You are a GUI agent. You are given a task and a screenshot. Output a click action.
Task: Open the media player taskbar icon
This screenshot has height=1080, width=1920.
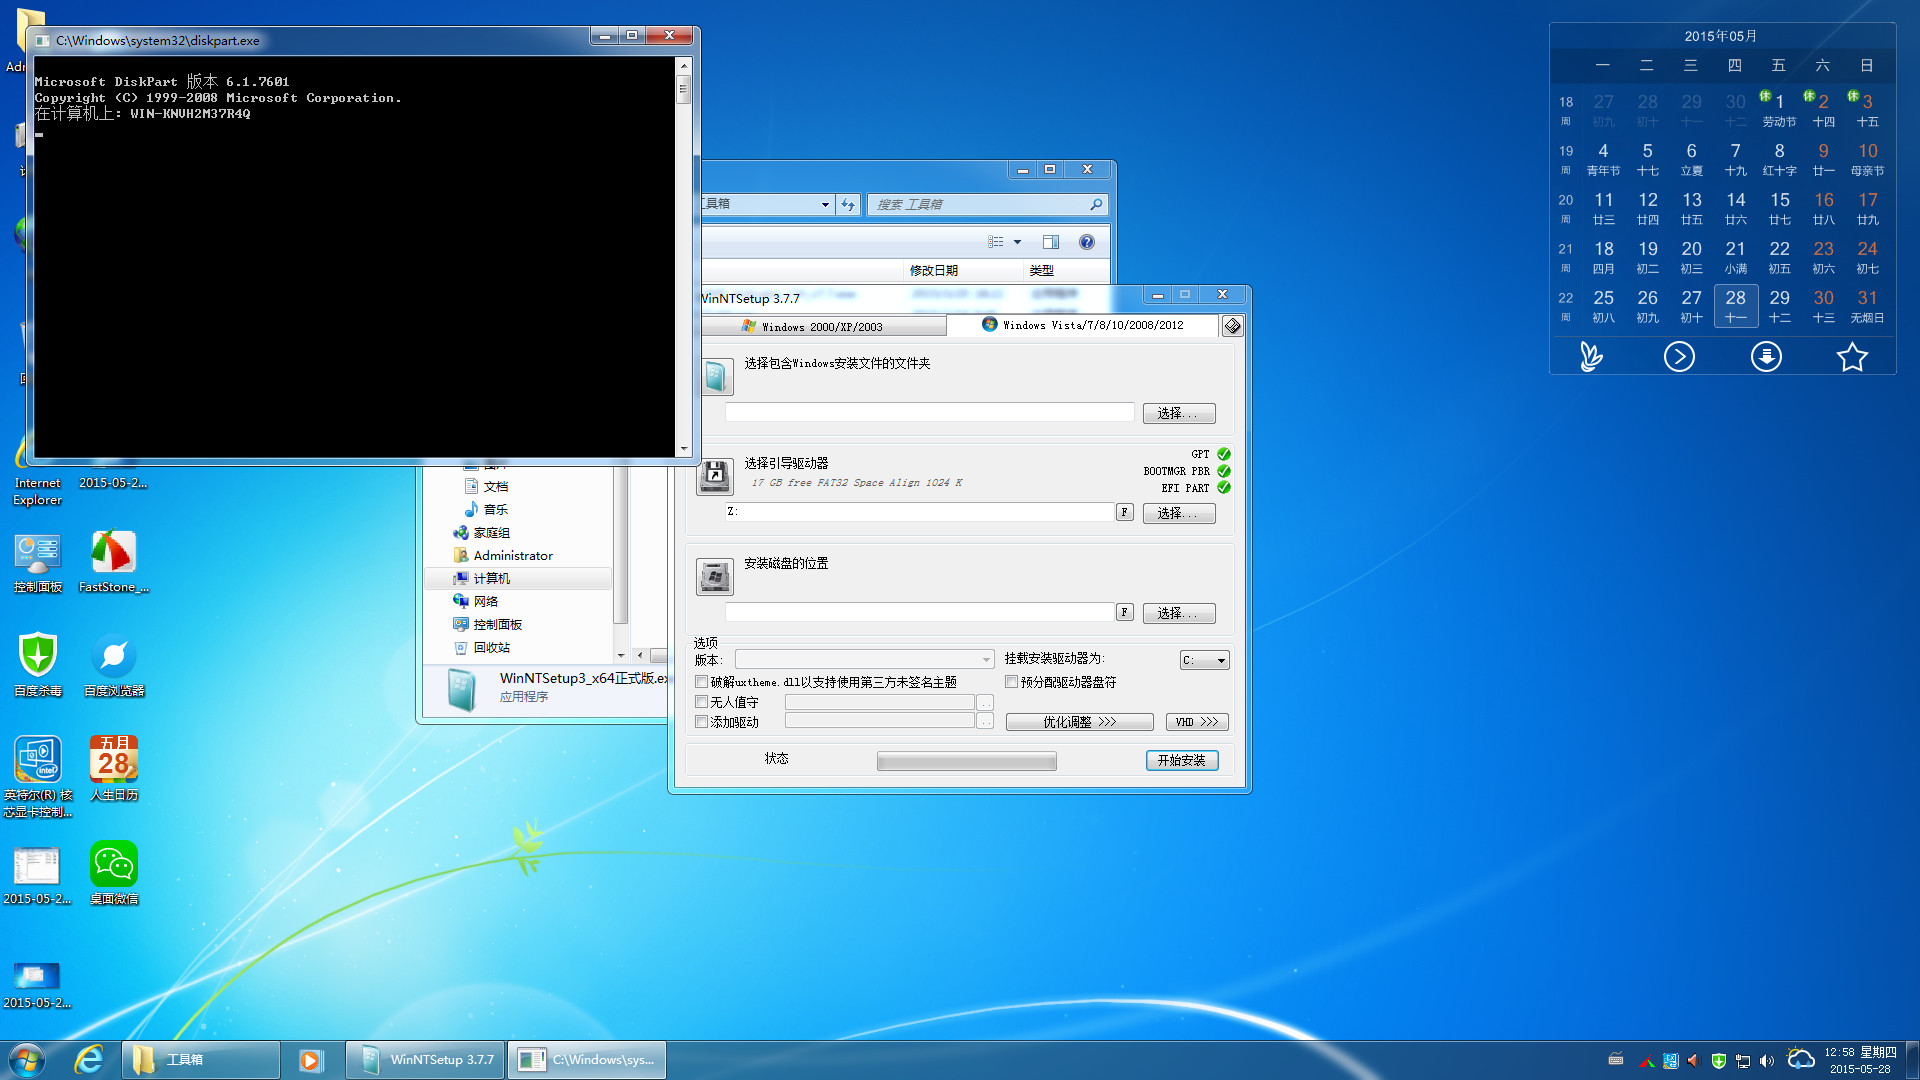click(311, 1060)
